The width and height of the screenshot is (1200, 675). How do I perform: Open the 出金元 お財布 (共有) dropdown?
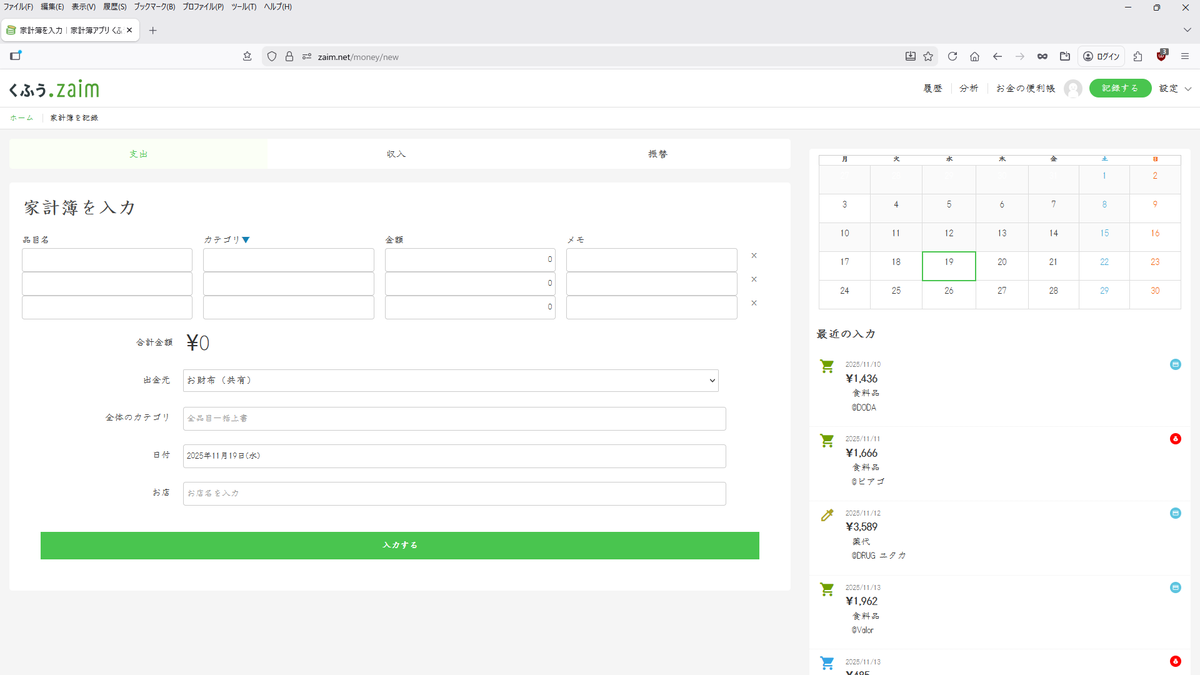[x=451, y=380]
